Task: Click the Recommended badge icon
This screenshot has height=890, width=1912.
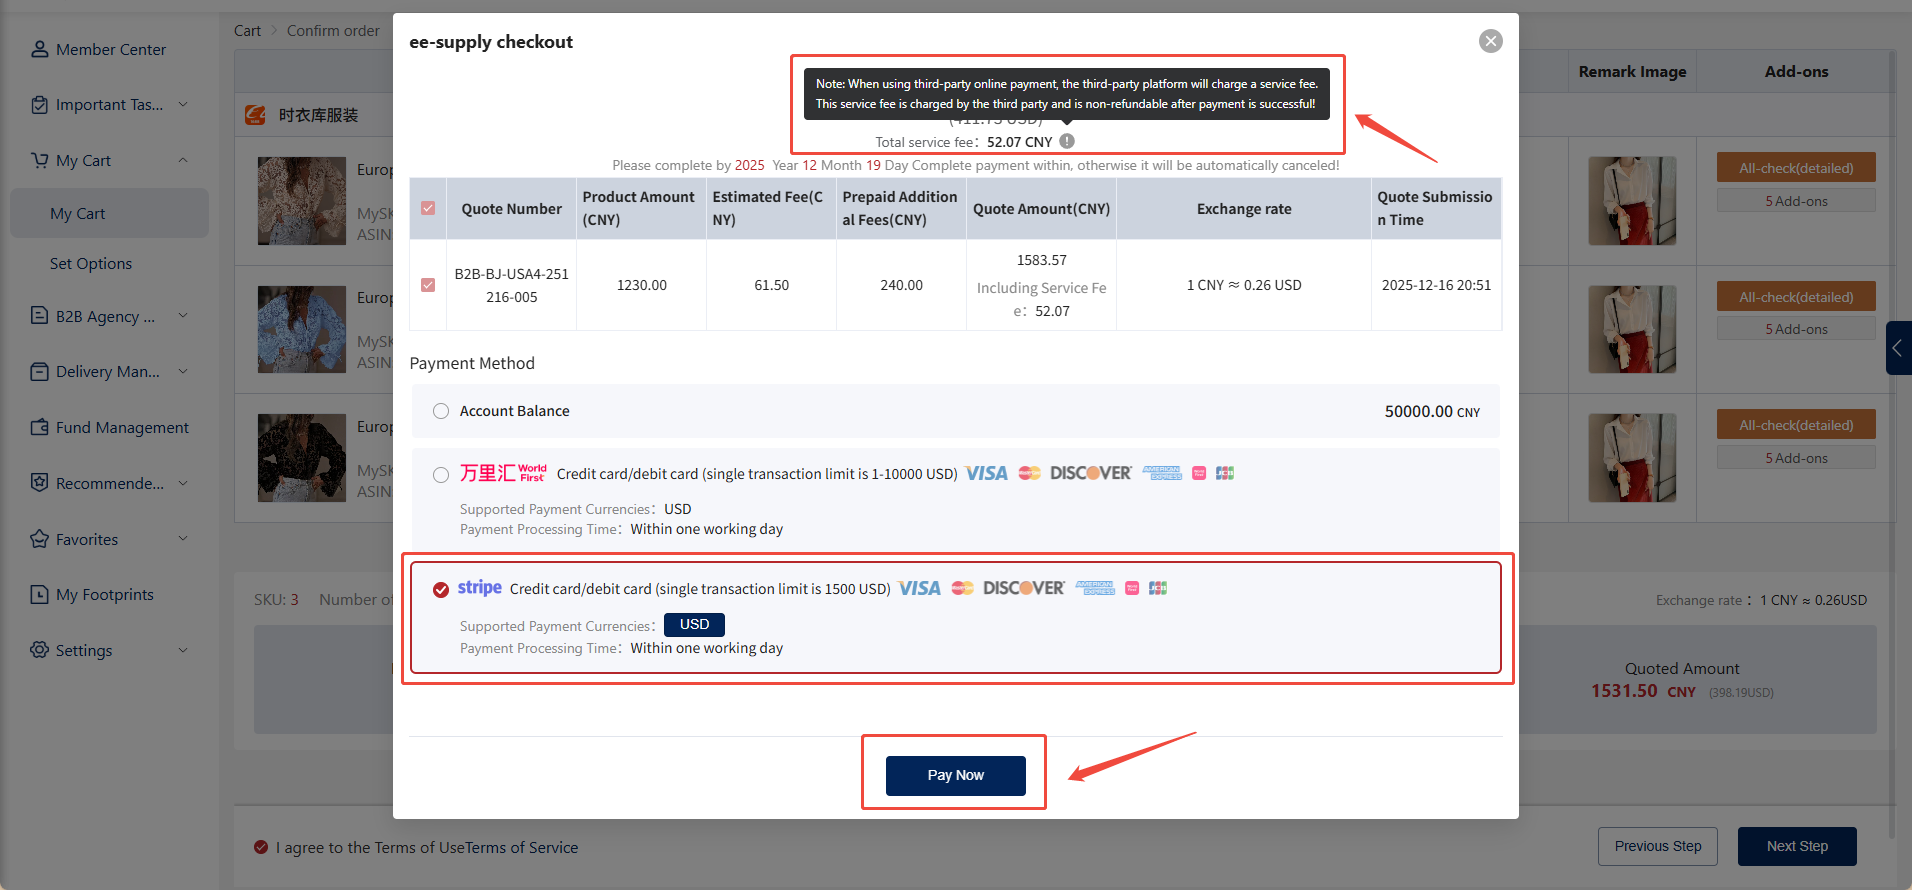Action: 39,483
